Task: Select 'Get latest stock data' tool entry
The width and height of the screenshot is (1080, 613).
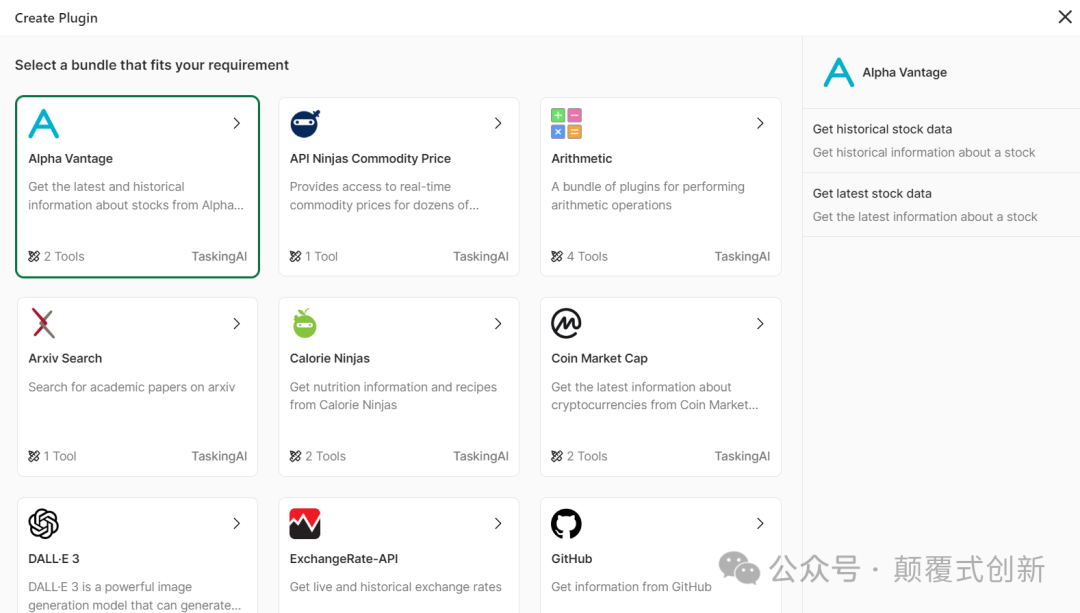Action: tap(941, 205)
